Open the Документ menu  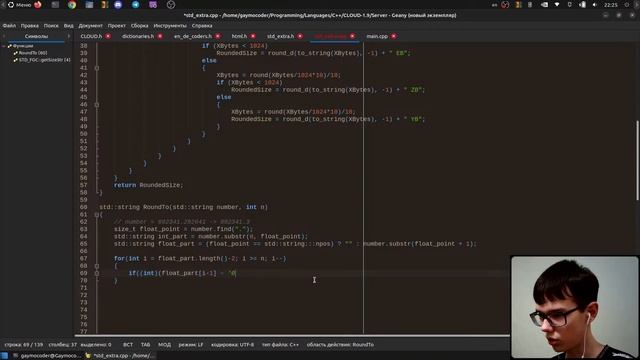(91, 25)
